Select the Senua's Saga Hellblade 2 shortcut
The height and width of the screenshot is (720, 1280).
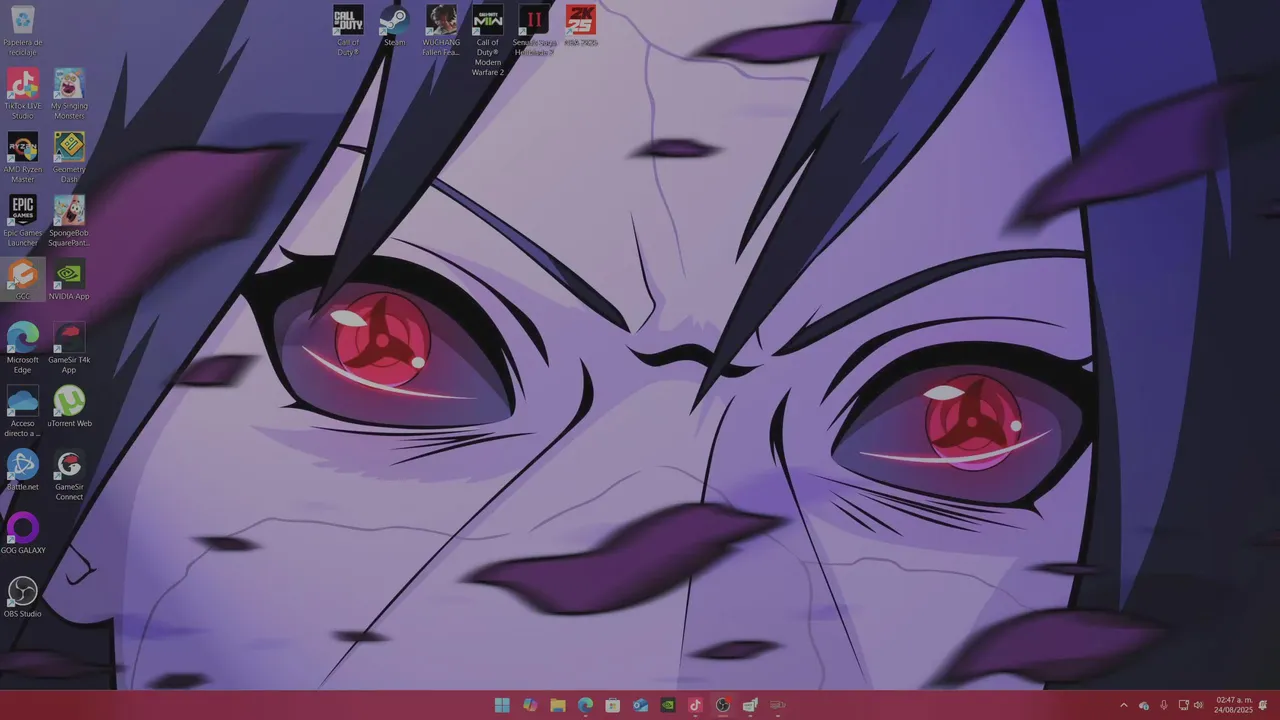(534, 30)
